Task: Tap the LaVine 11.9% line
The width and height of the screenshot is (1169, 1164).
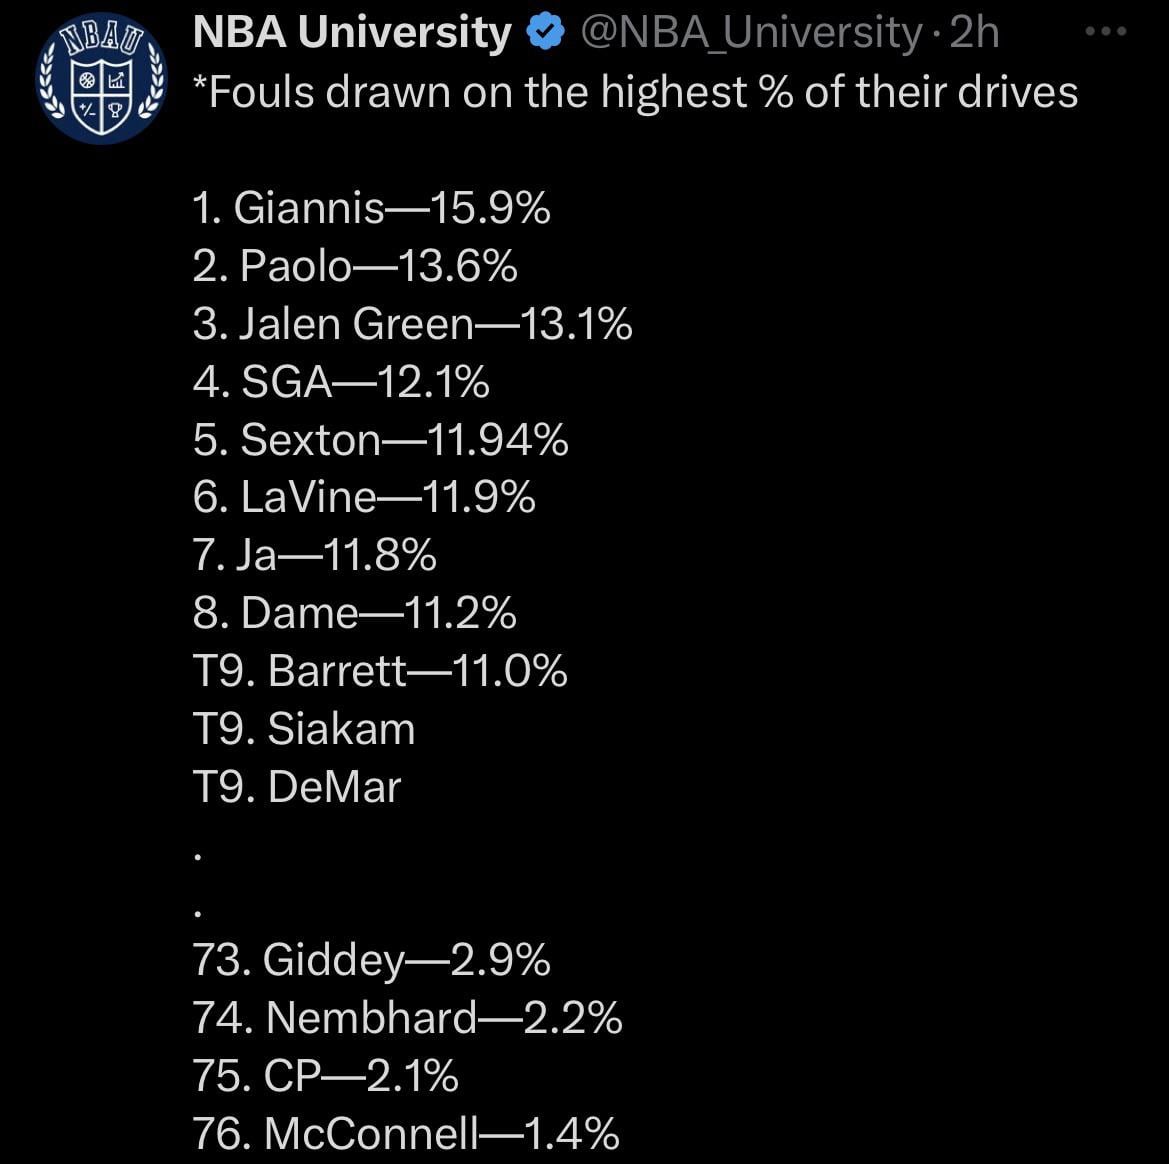Action: [x=364, y=497]
